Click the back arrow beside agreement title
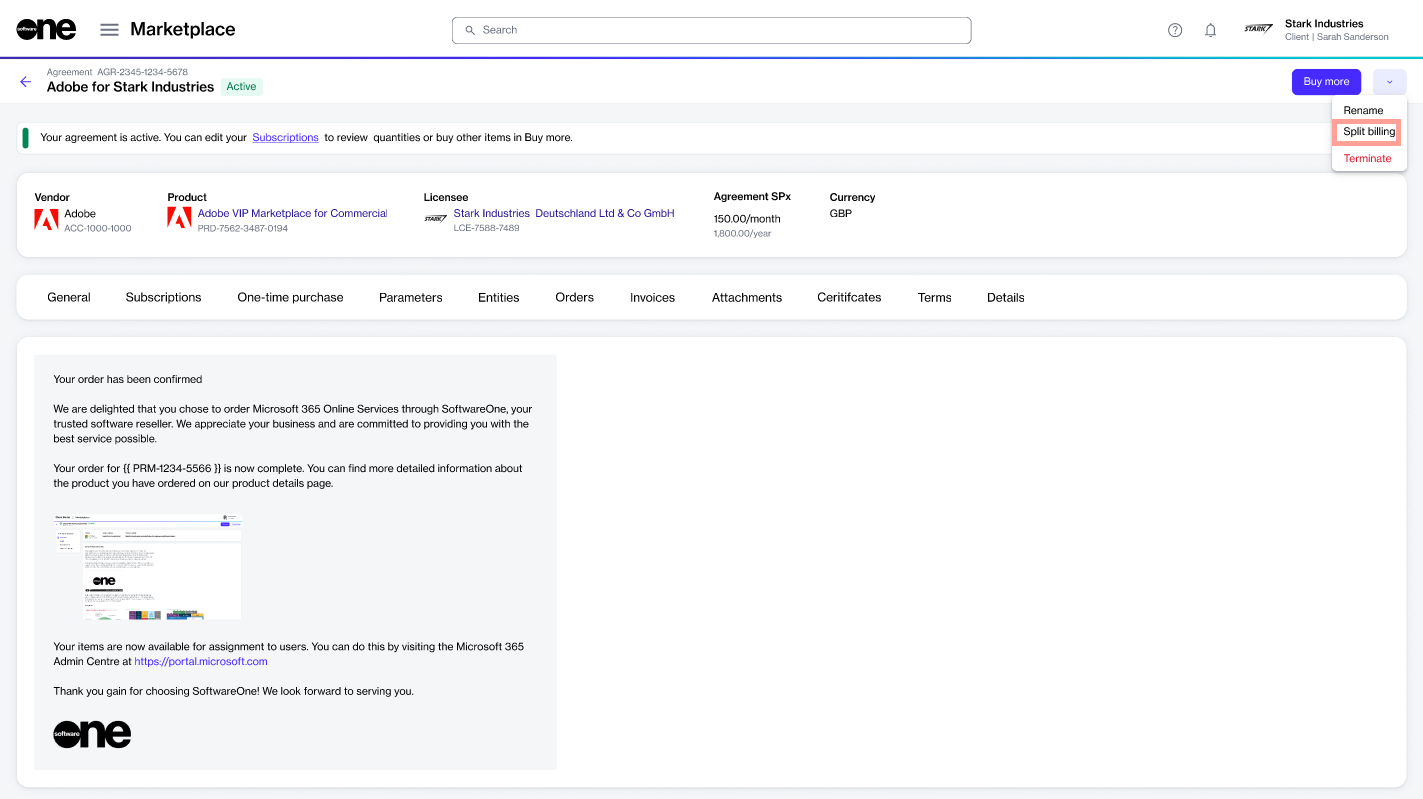The height and width of the screenshot is (799, 1423). coord(26,81)
